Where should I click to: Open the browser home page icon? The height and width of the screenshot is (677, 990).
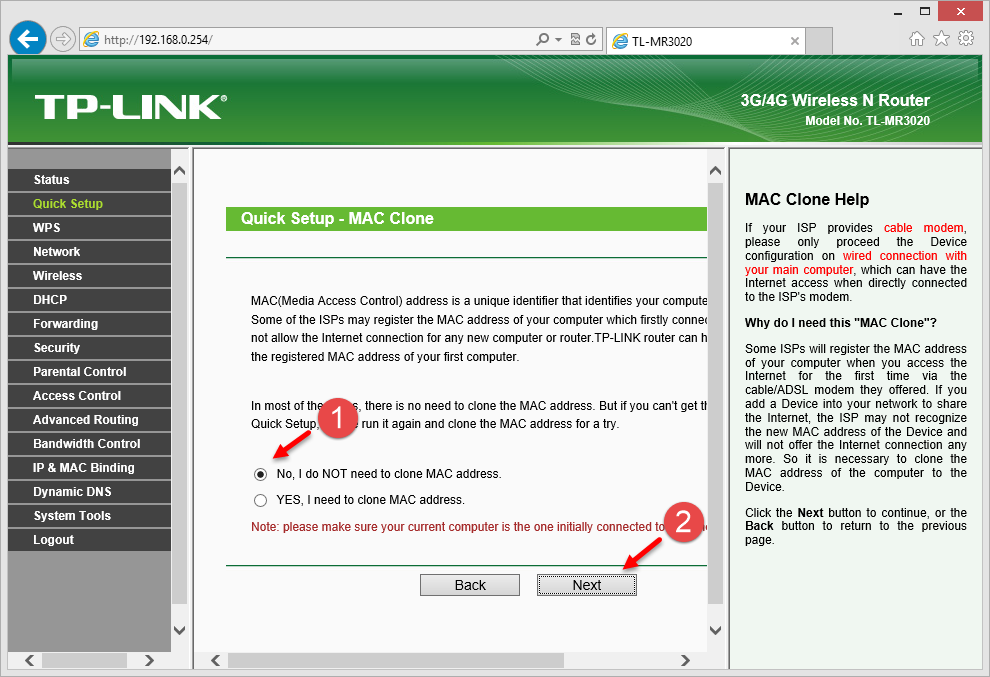click(917, 39)
